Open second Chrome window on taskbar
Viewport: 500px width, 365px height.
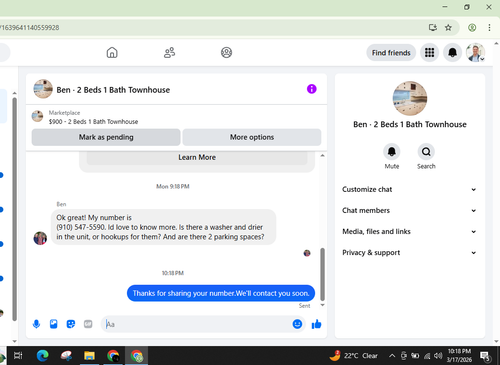coord(137,356)
